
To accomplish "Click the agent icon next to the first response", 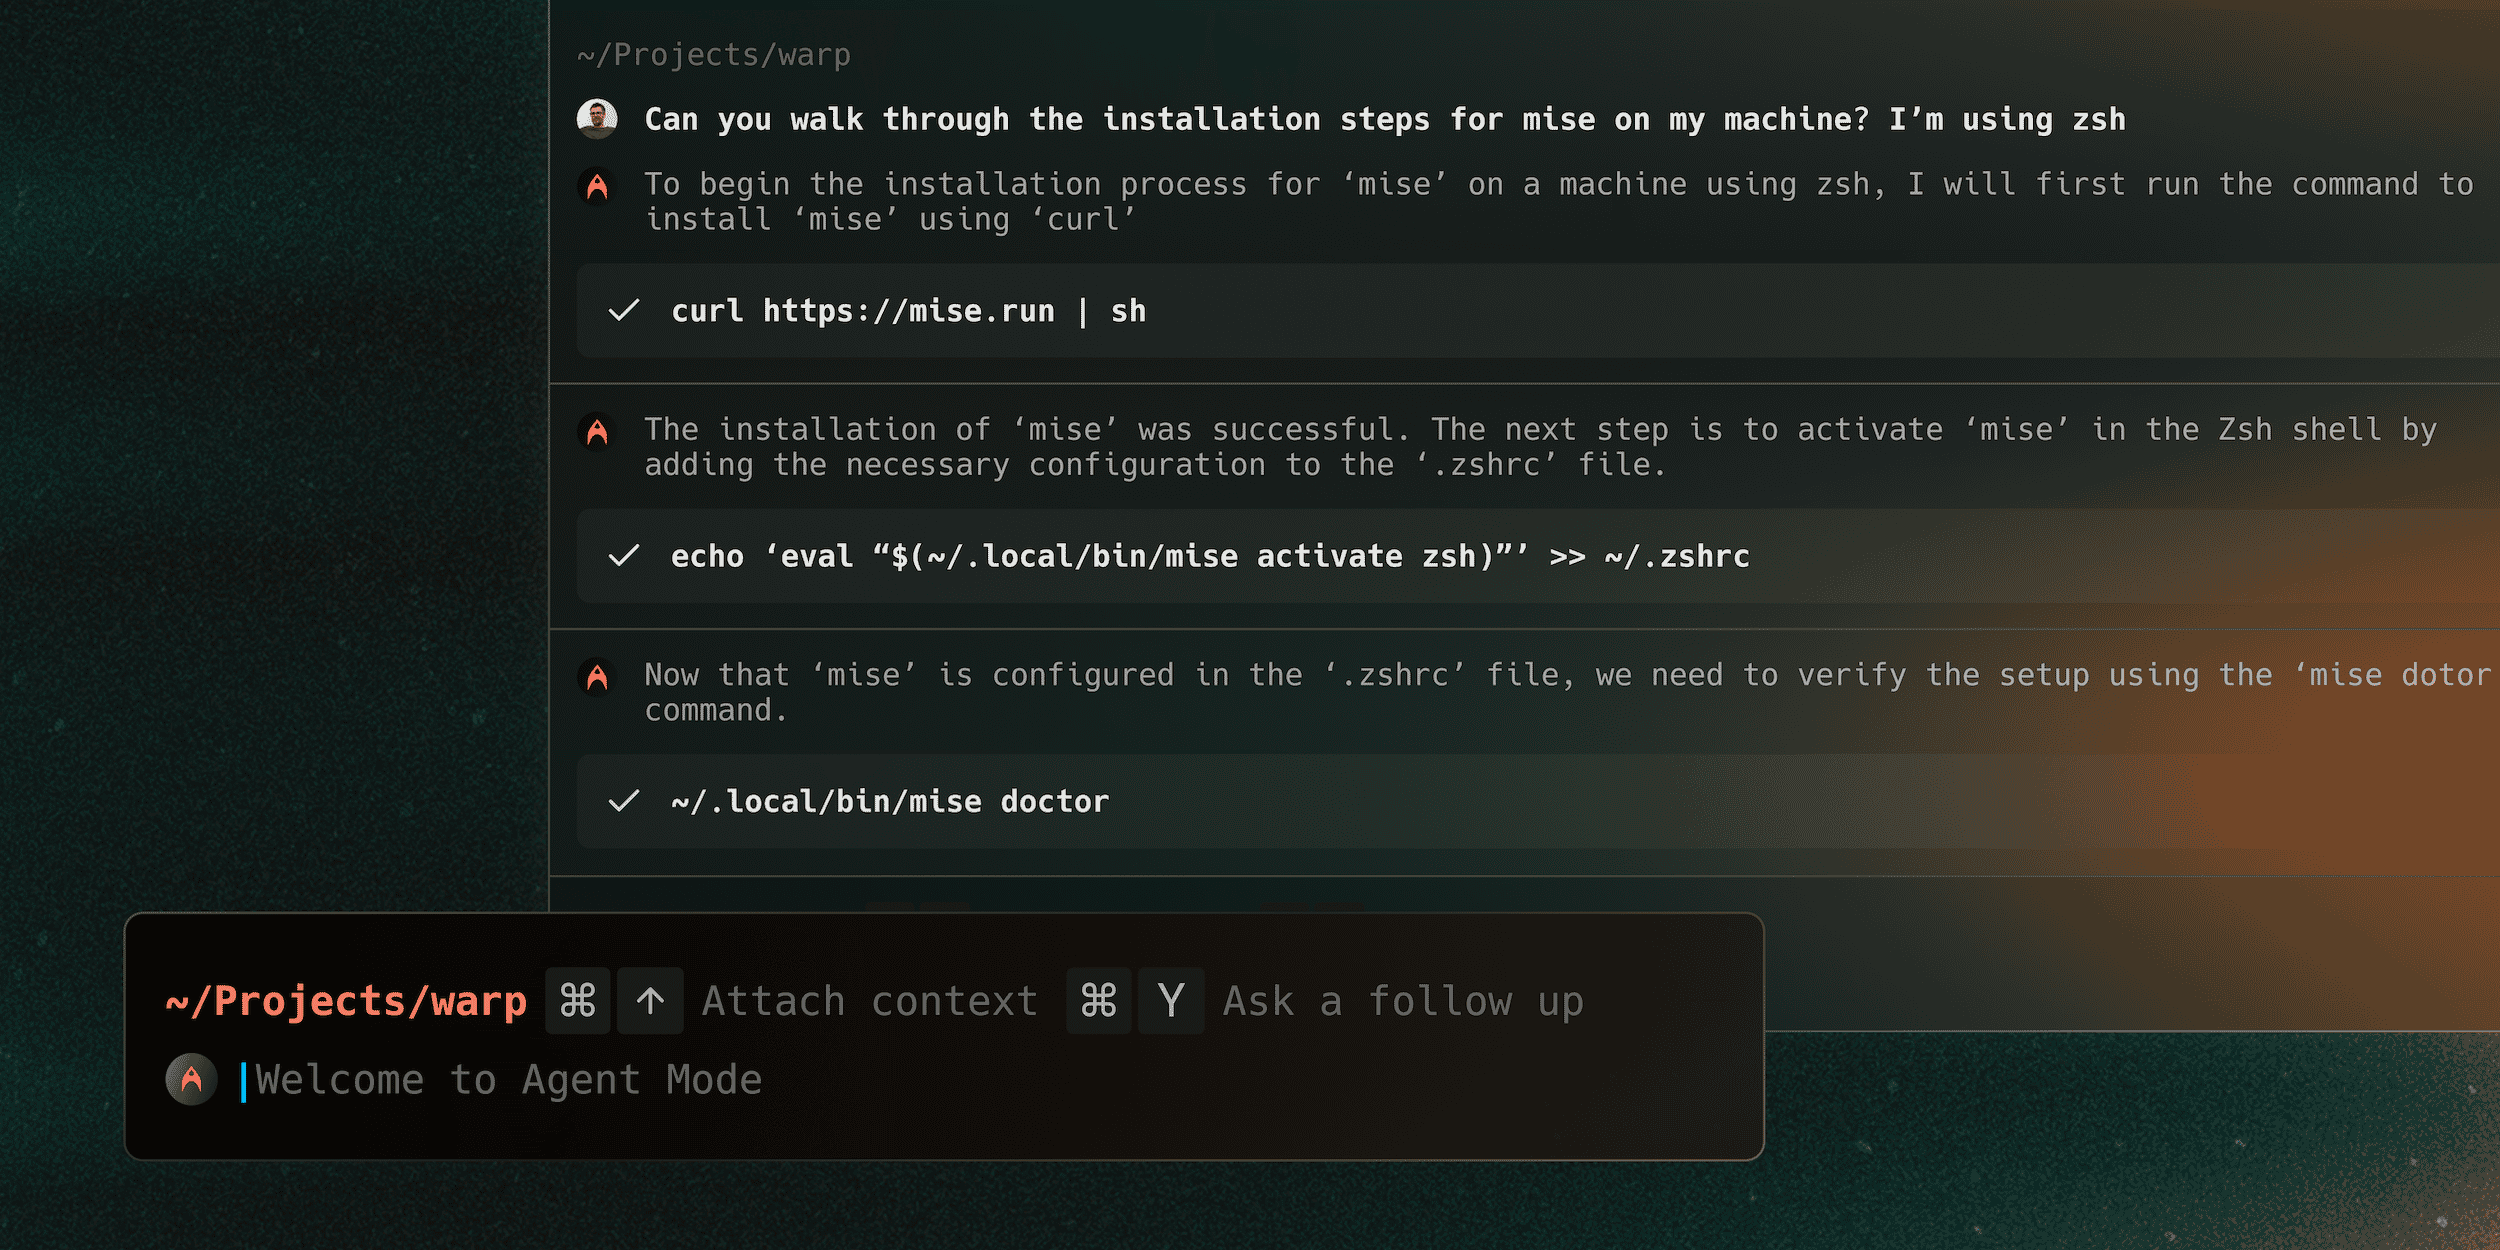I will pyautogui.click(x=597, y=186).
